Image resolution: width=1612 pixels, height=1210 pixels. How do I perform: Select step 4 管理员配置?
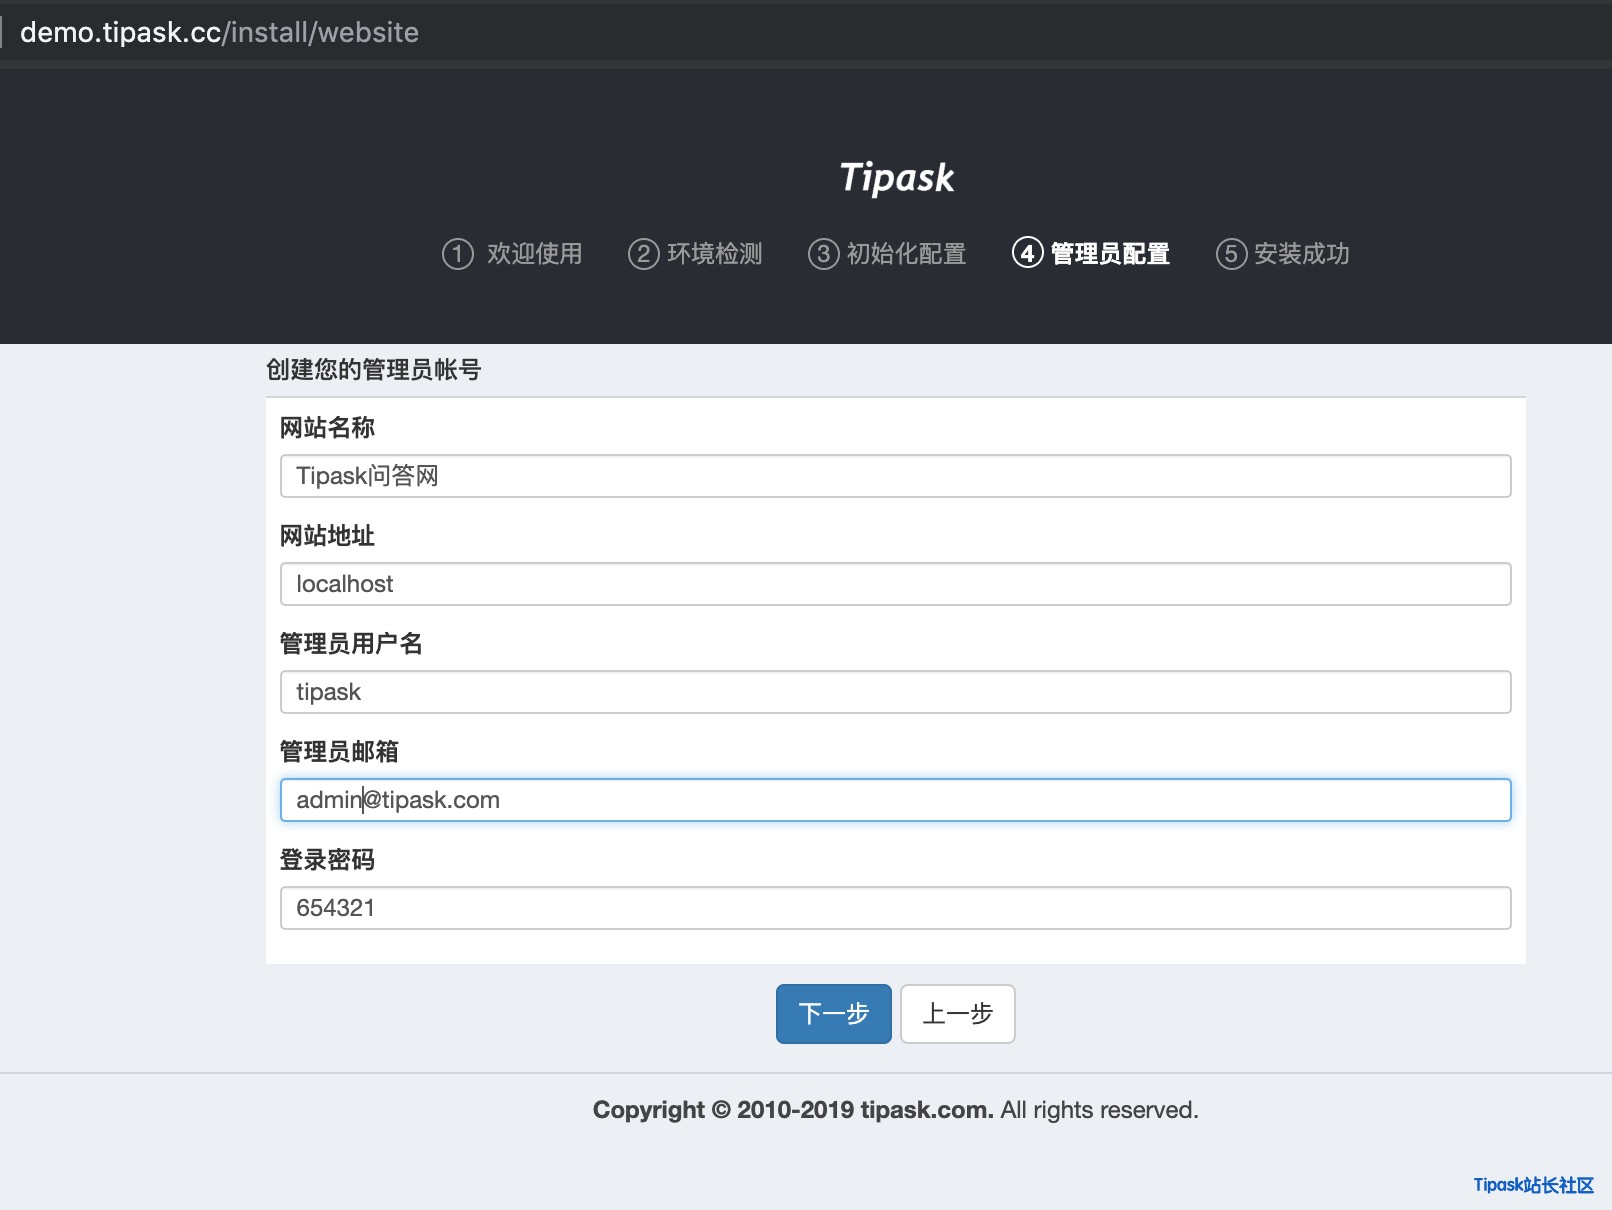point(1091,254)
